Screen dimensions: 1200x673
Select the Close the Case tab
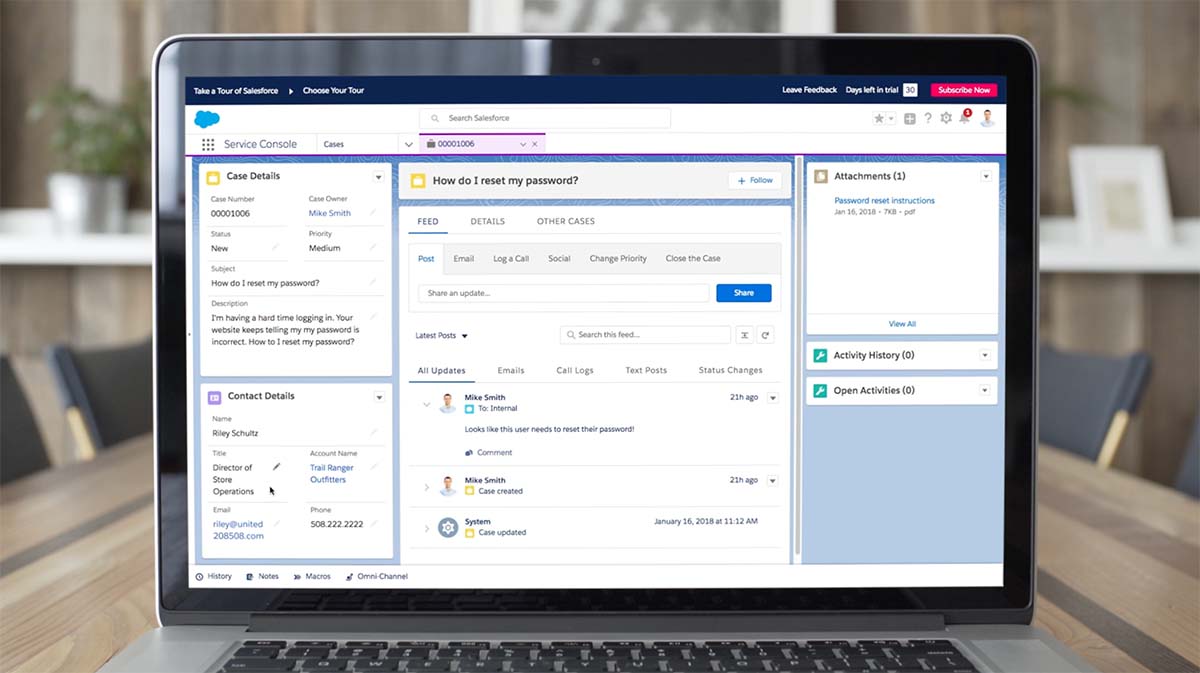(693, 258)
